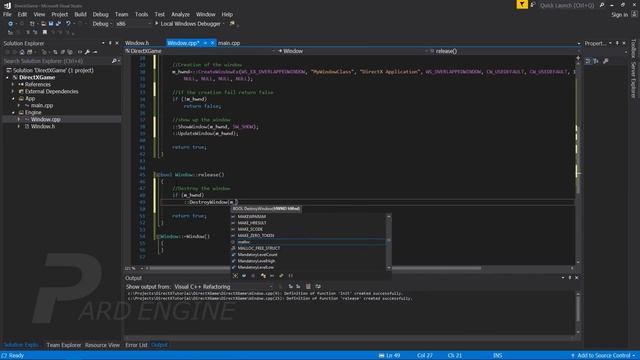This screenshot has height=360, width=640.
Task: Open the x86 platform dropdown
Action: click(133, 24)
